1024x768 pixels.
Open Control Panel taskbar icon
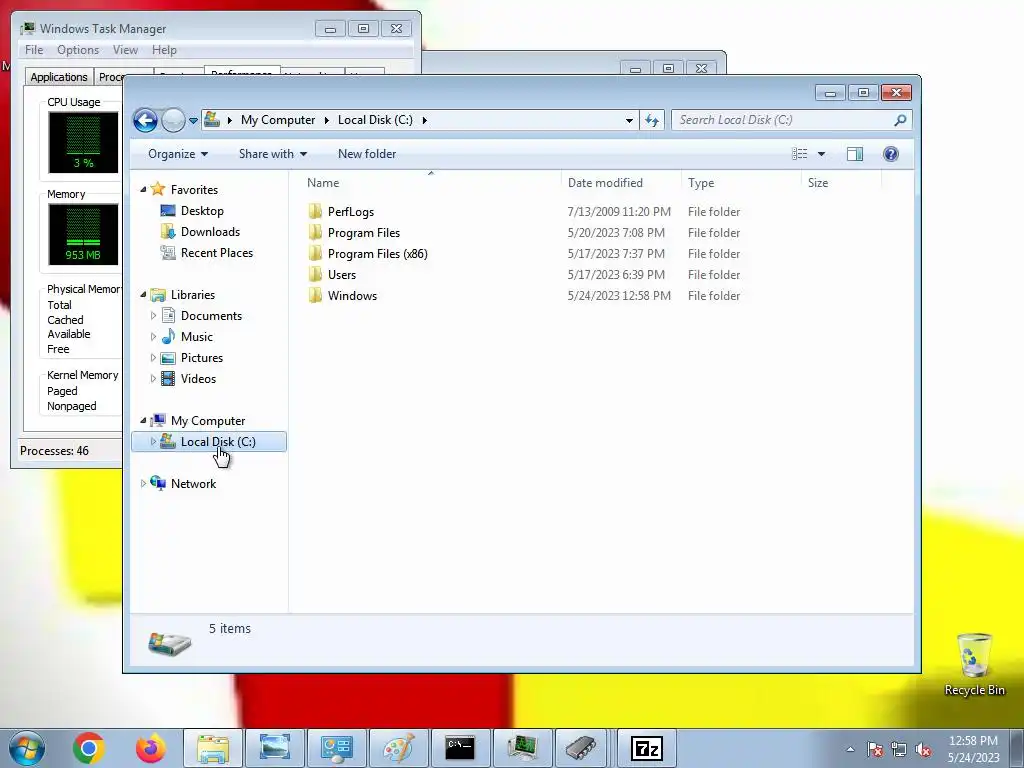point(336,748)
